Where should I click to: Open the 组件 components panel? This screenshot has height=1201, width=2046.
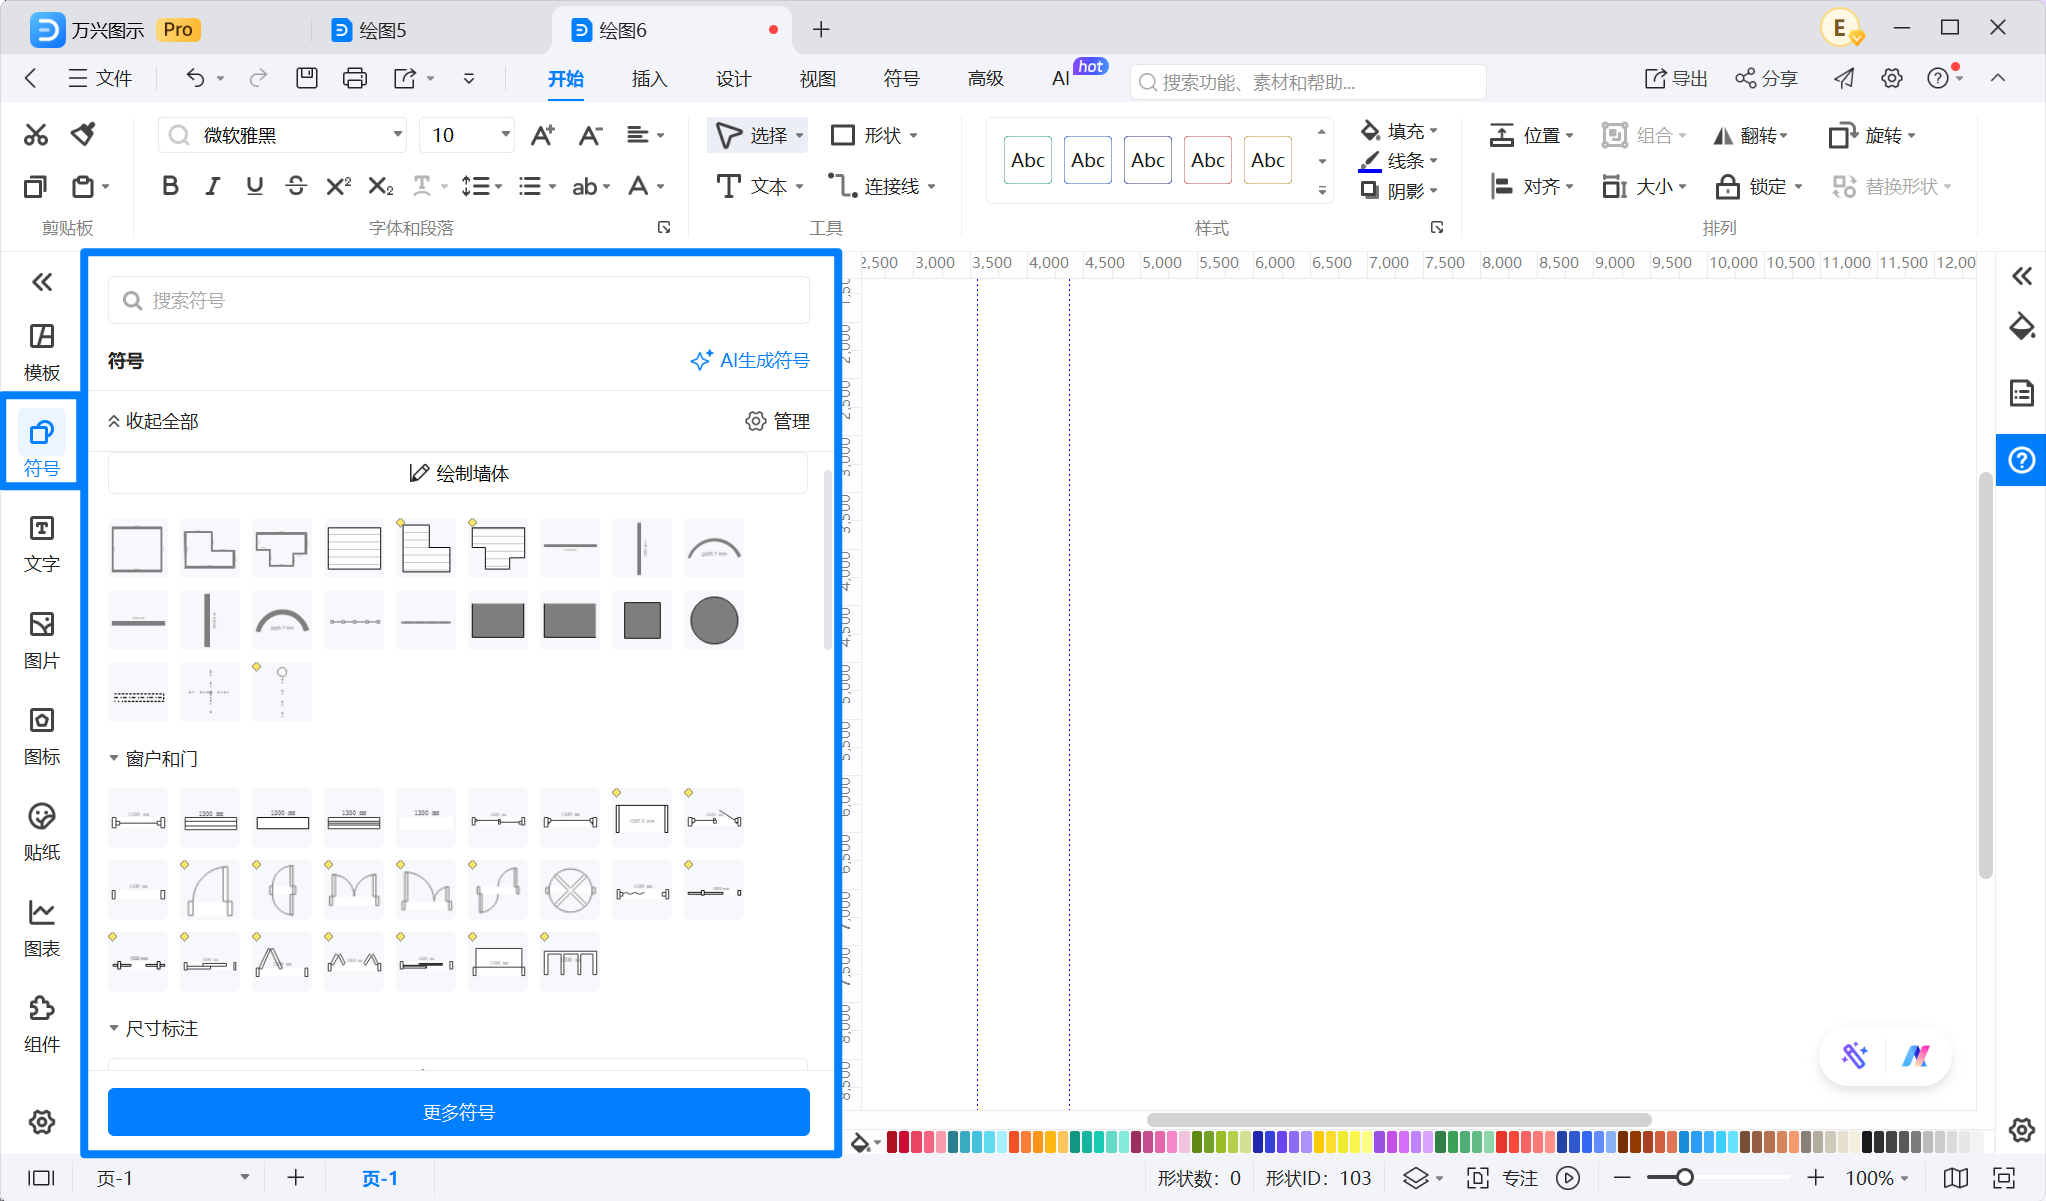(42, 1024)
